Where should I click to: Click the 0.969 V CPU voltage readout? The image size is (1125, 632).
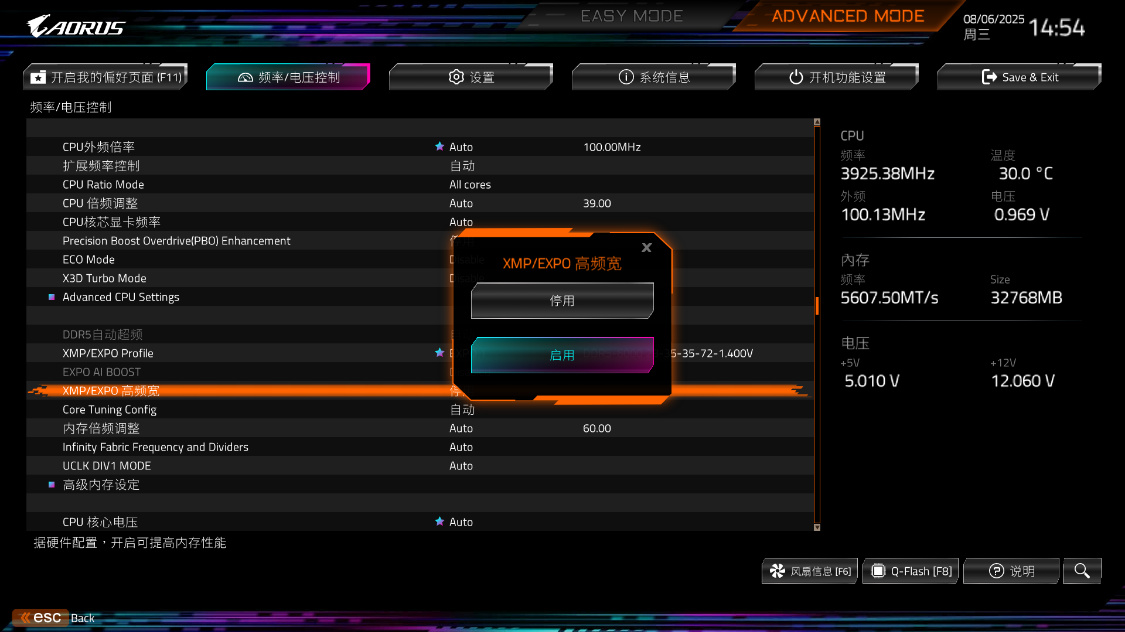coord(1022,214)
